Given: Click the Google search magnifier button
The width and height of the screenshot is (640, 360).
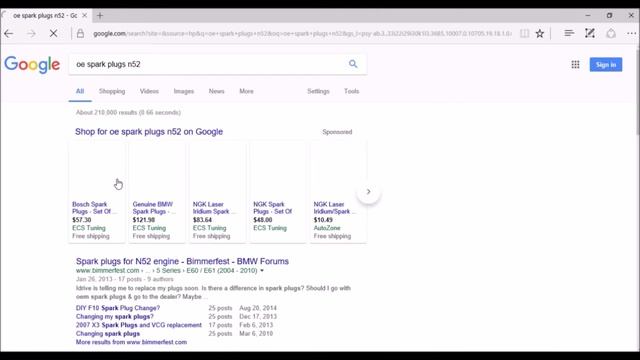Looking at the screenshot, I should [353, 64].
